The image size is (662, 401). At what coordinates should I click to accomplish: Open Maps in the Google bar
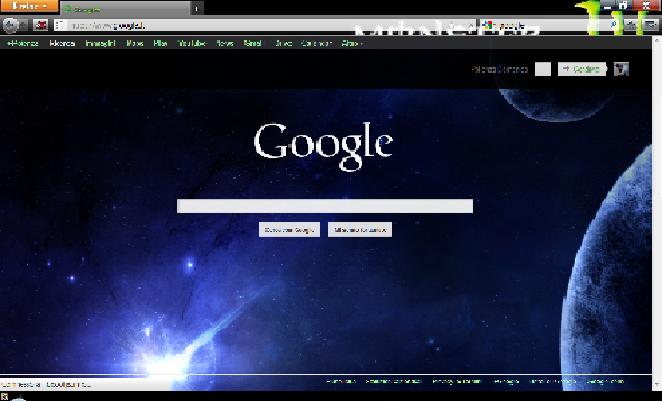point(135,43)
